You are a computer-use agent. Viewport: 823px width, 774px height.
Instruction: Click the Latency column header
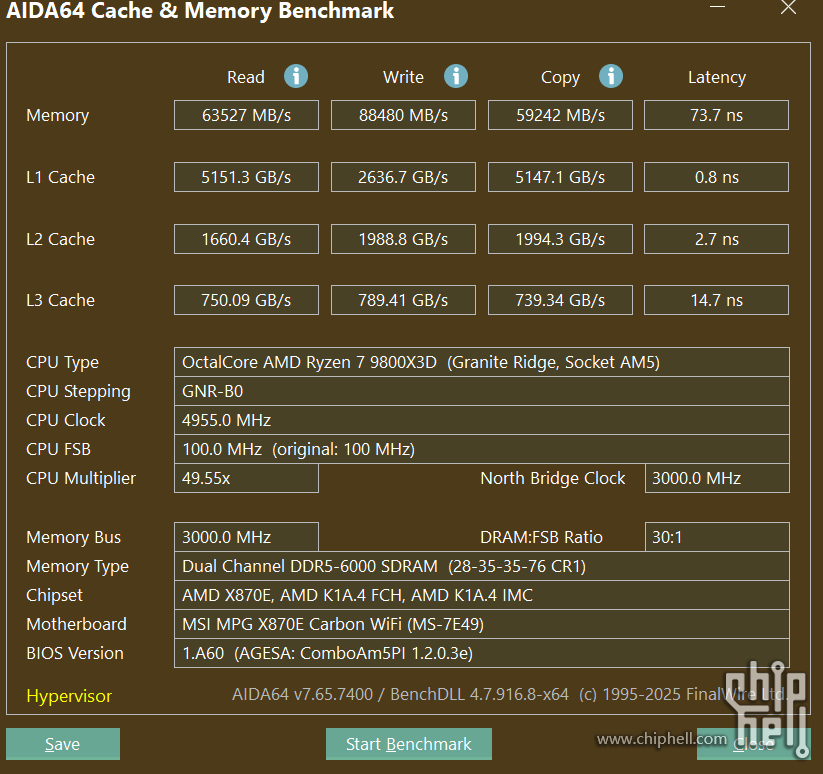pyautogui.click(x=716, y=77)
